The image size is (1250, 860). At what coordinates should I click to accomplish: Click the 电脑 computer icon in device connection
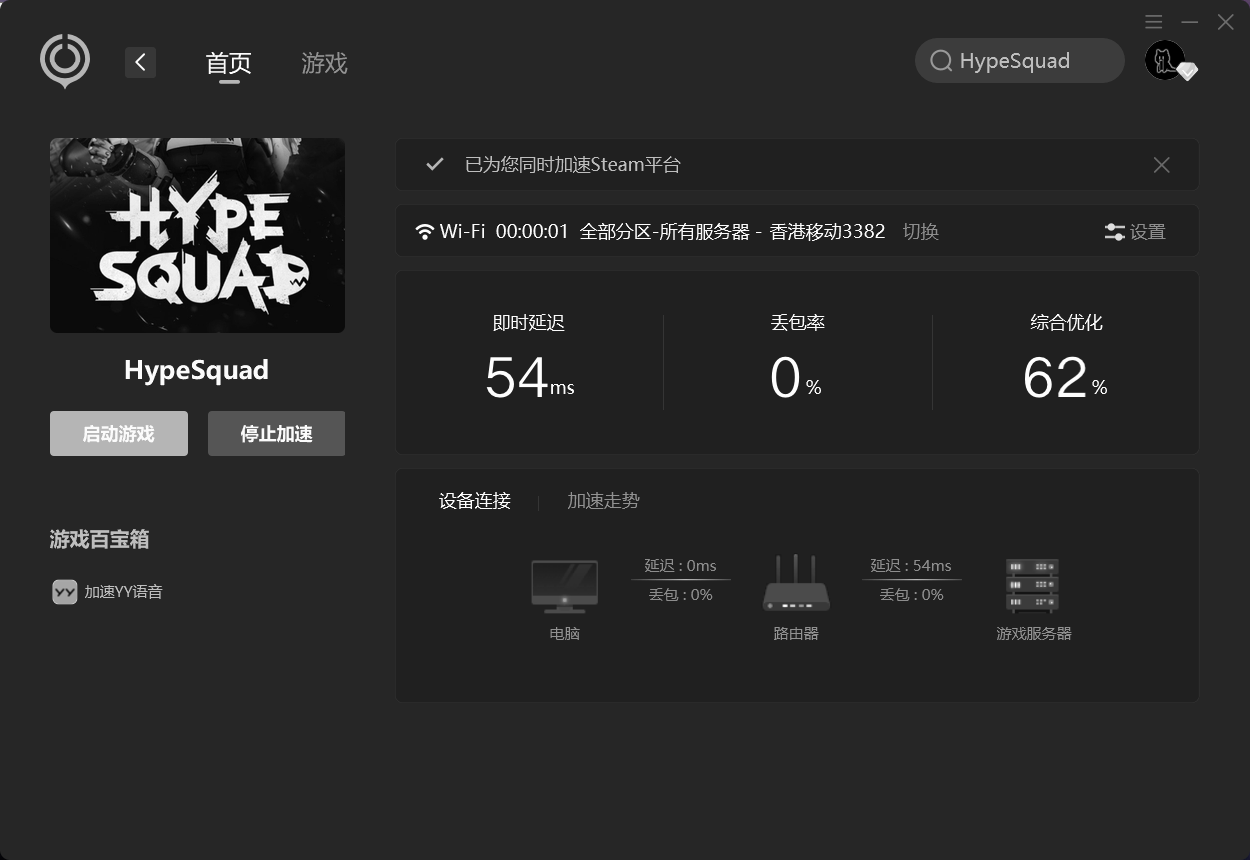coord(564,585)
